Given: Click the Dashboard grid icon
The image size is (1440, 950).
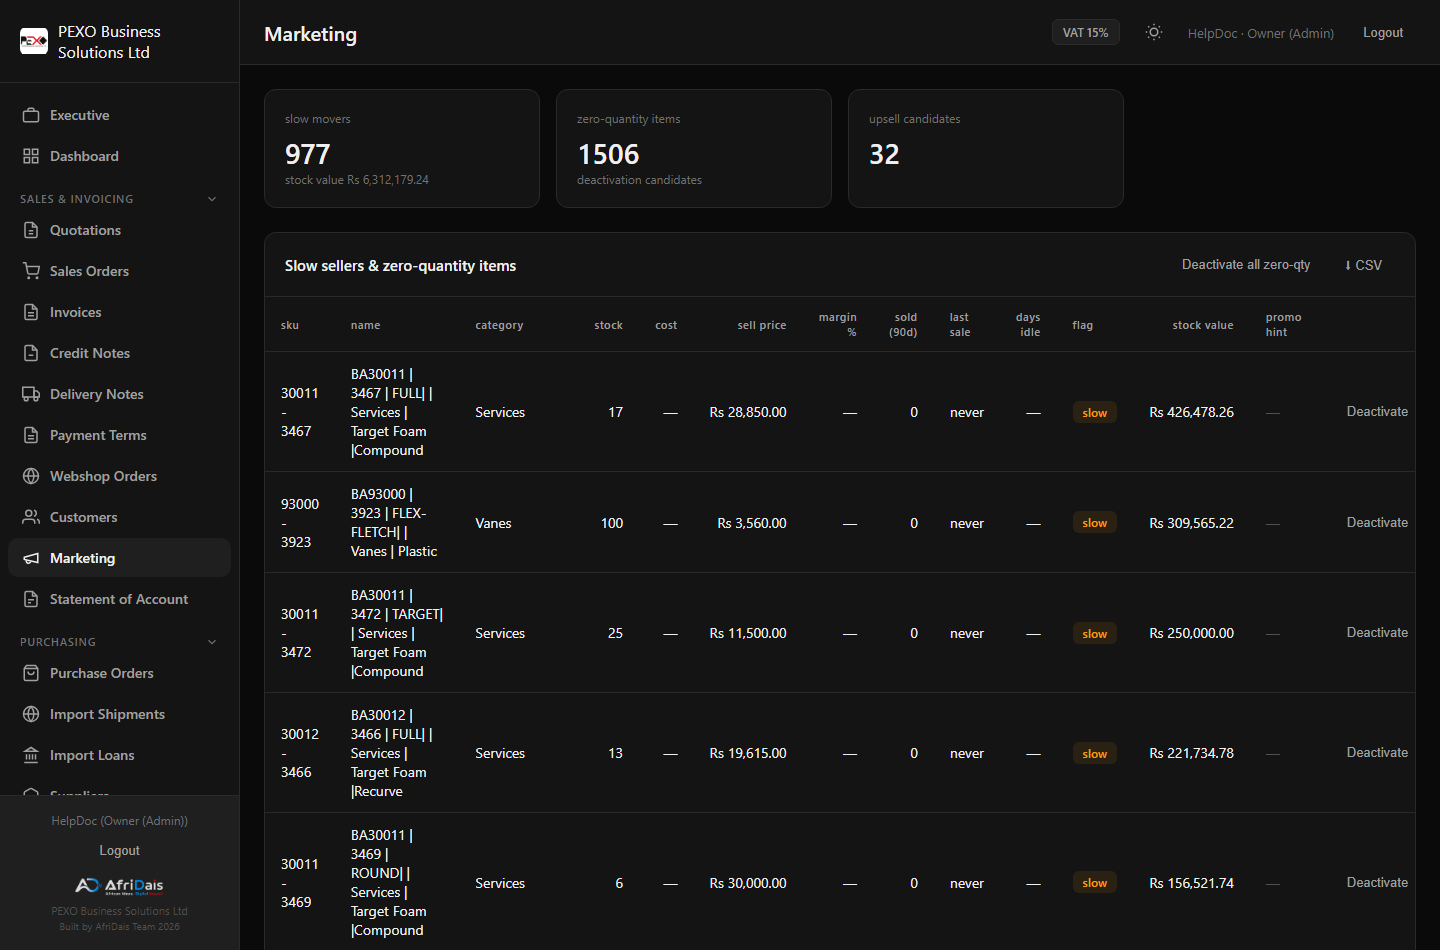Looking at the screenshot, I should point(31,156).
